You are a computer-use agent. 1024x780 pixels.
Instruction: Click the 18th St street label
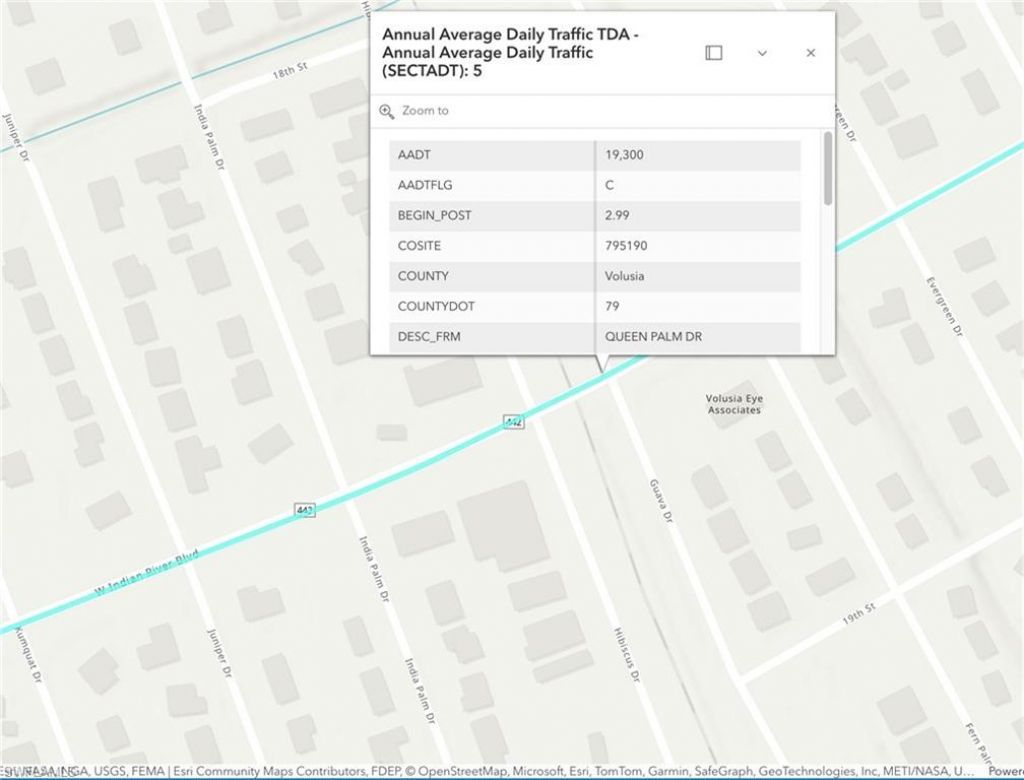[287, 75]
